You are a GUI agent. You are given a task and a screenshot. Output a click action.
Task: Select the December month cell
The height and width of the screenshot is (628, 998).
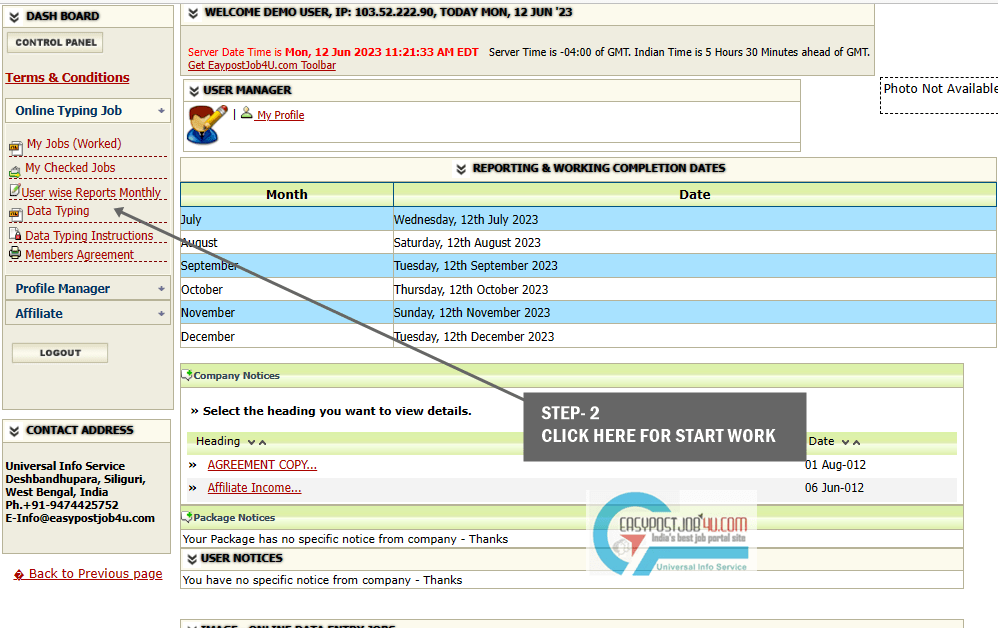tap(287, 337)
